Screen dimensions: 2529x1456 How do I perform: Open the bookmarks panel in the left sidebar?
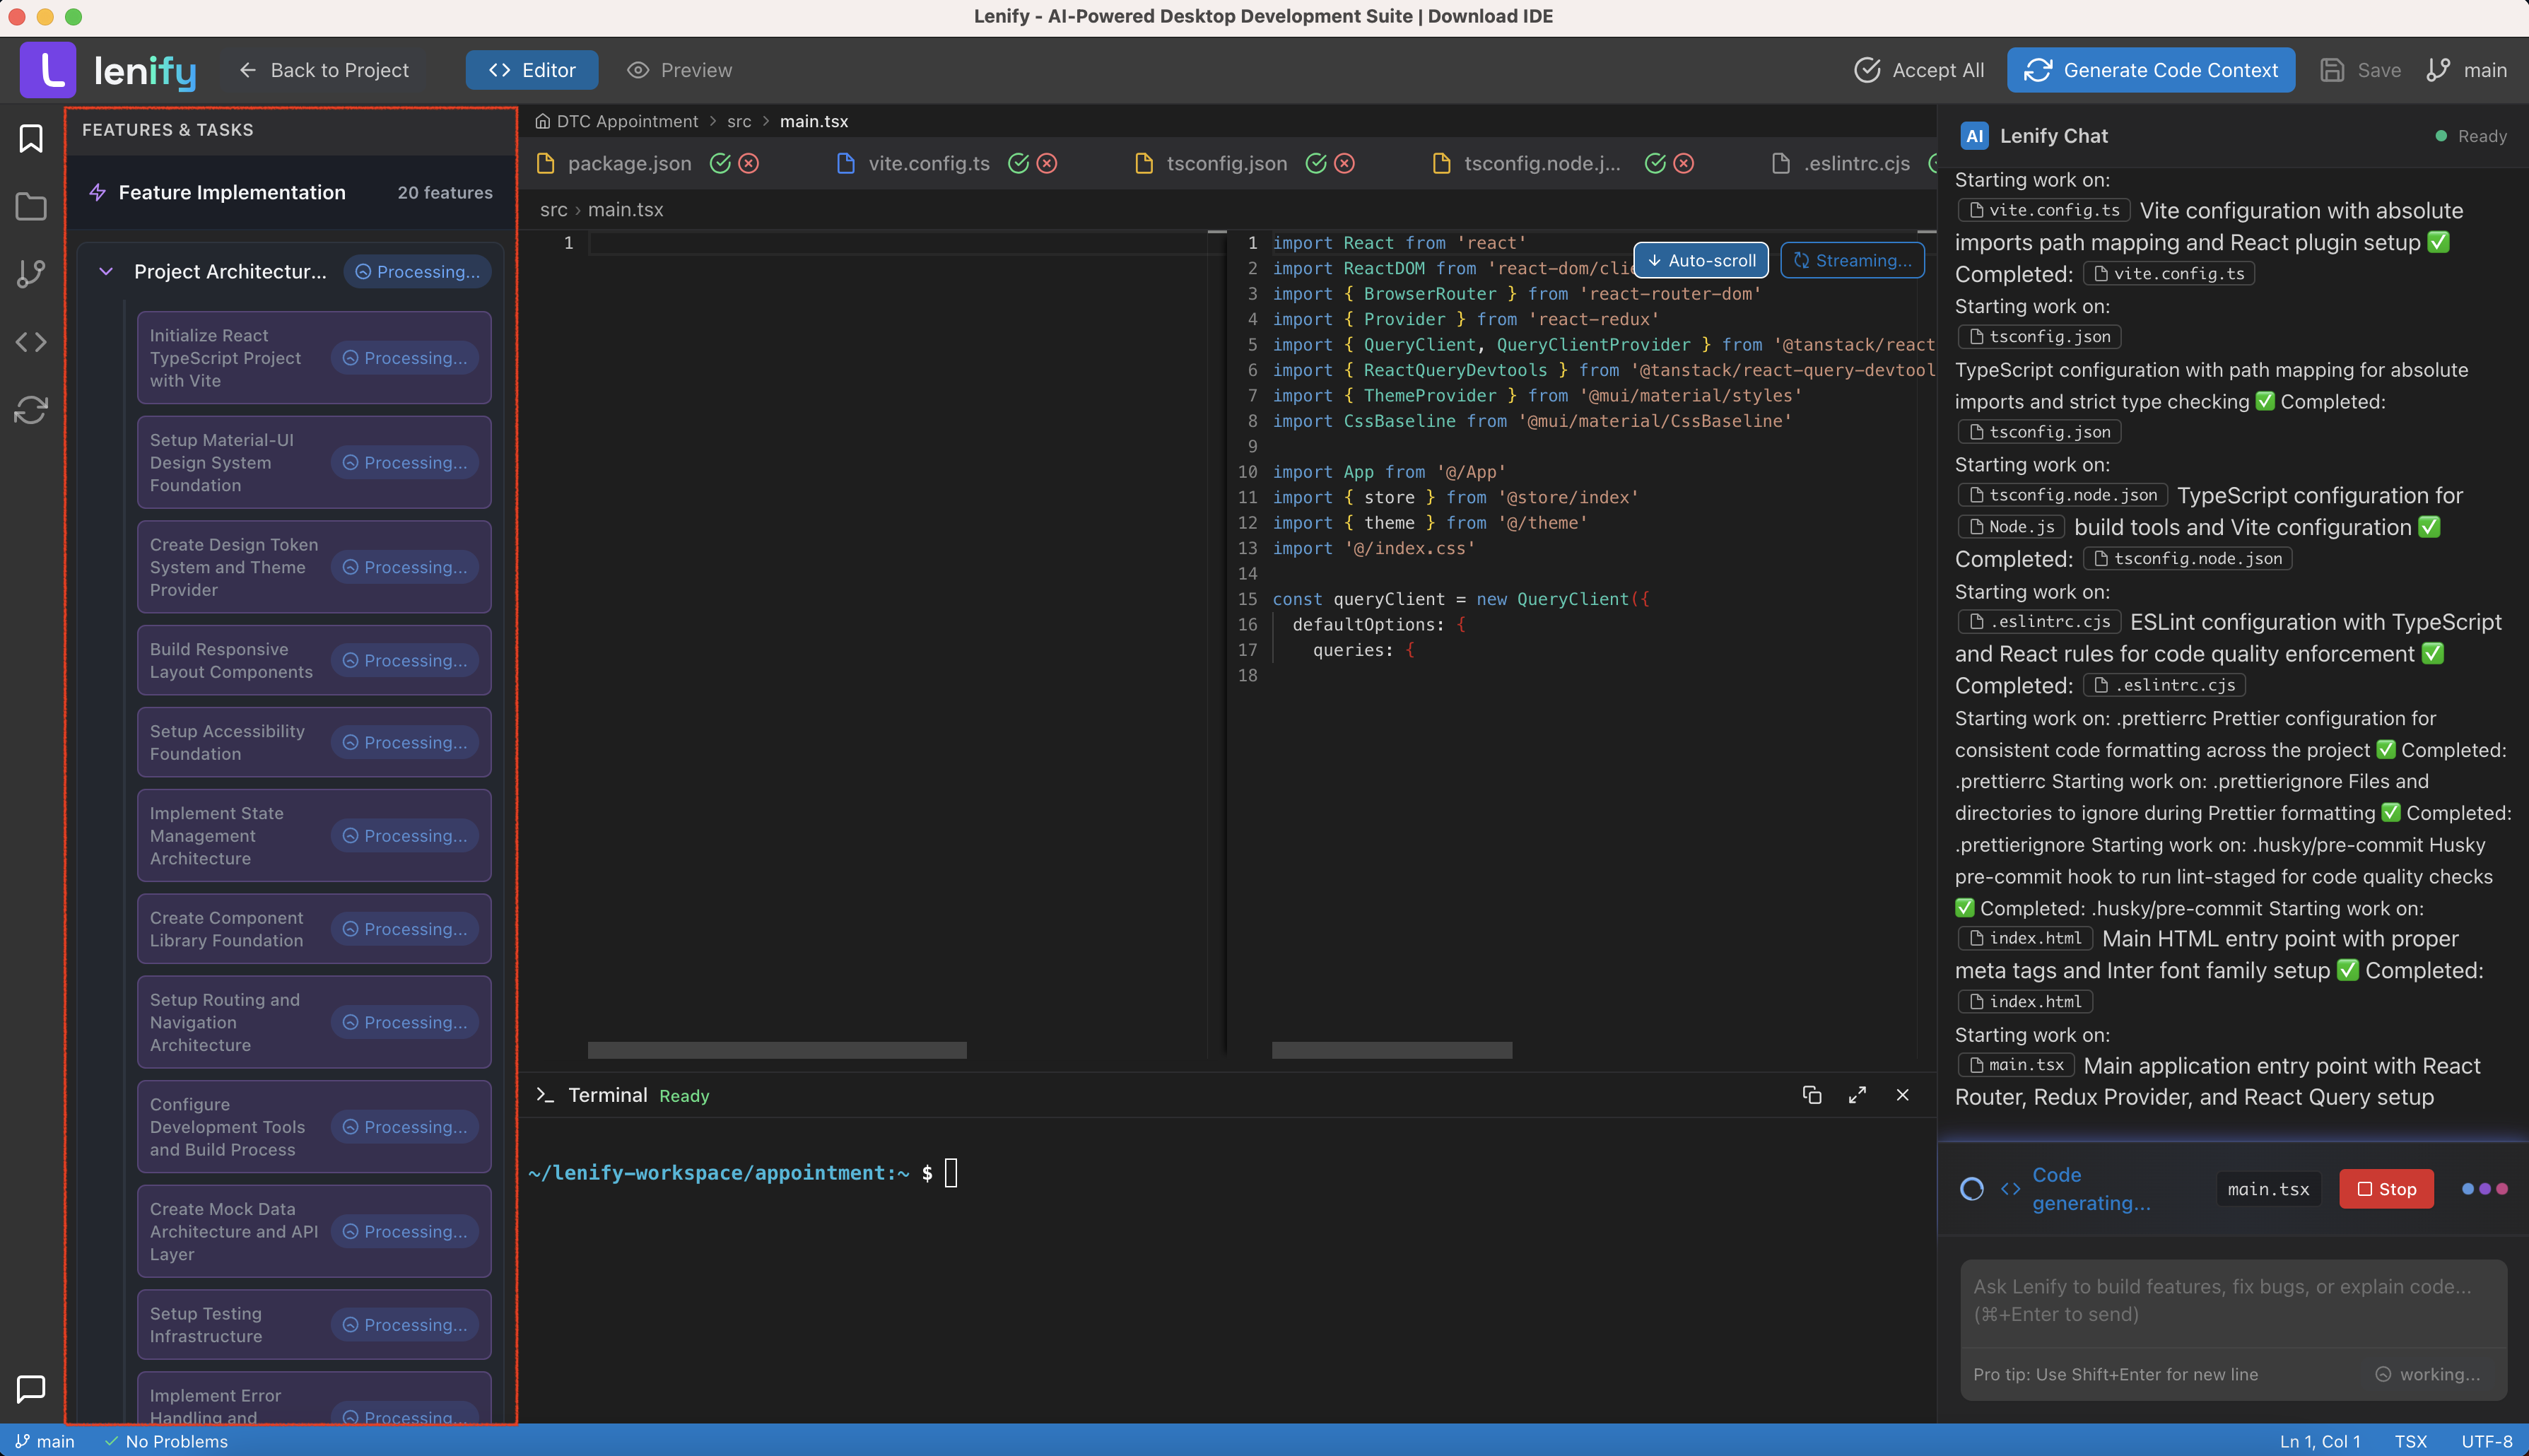pyautogui.click(x=31, y=139)
